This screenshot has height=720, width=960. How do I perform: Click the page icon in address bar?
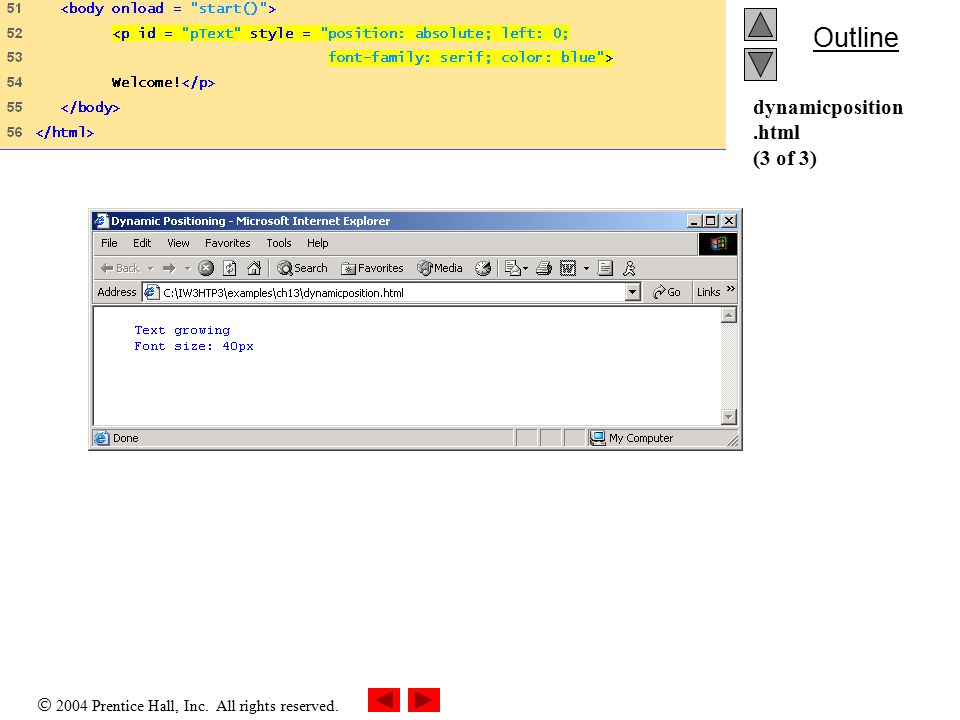151,292
